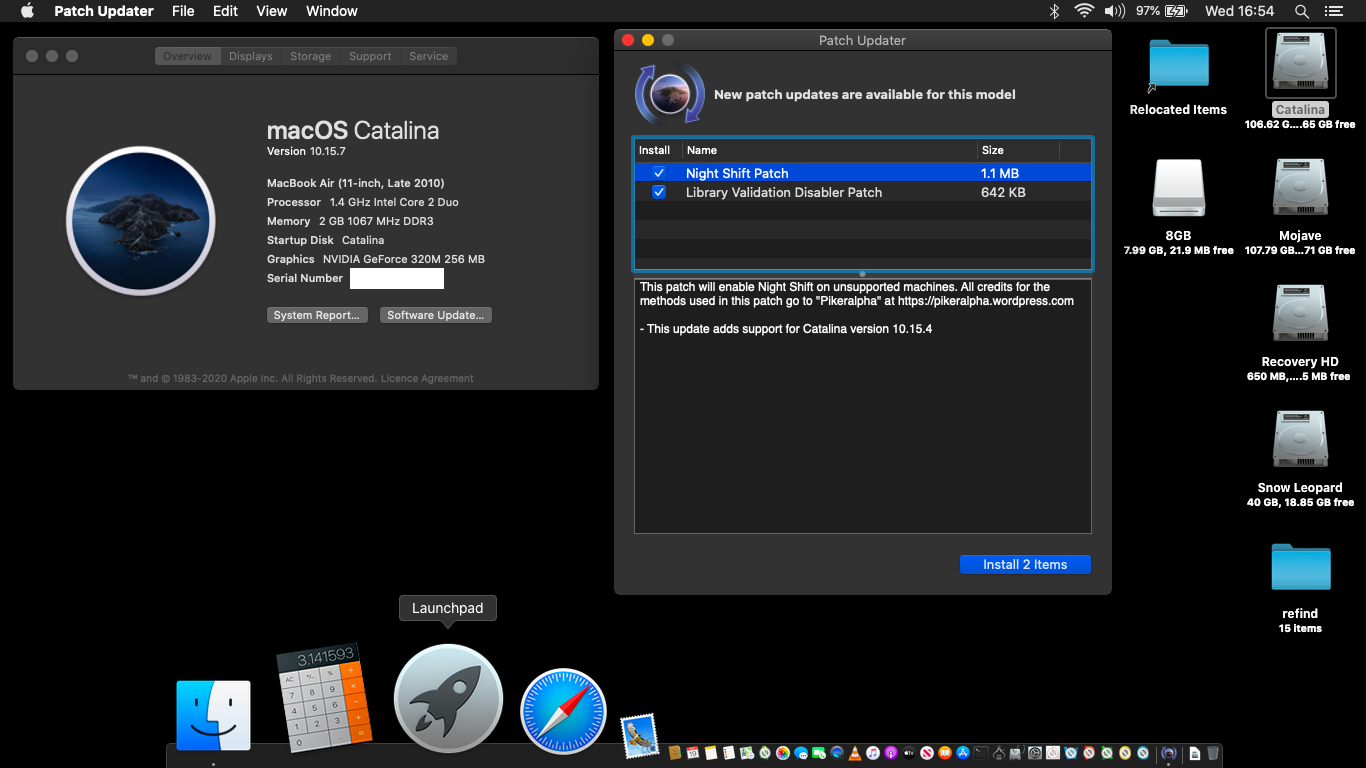The image size is (1366, 768).
Task: Launch VLC cone icon in Dock
Action: click(x=854, y=753)
